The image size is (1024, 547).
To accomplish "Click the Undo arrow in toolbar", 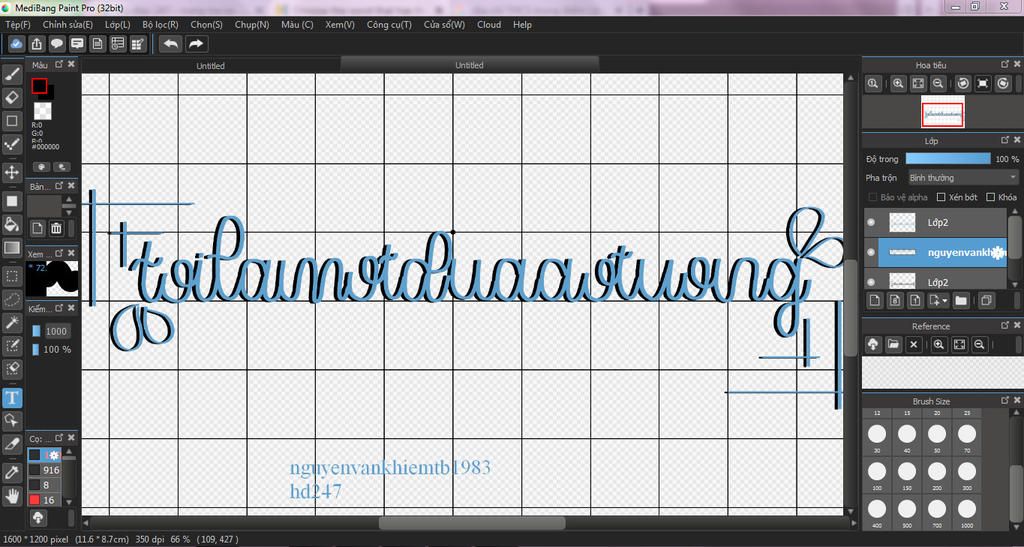I will pos(171,44).
